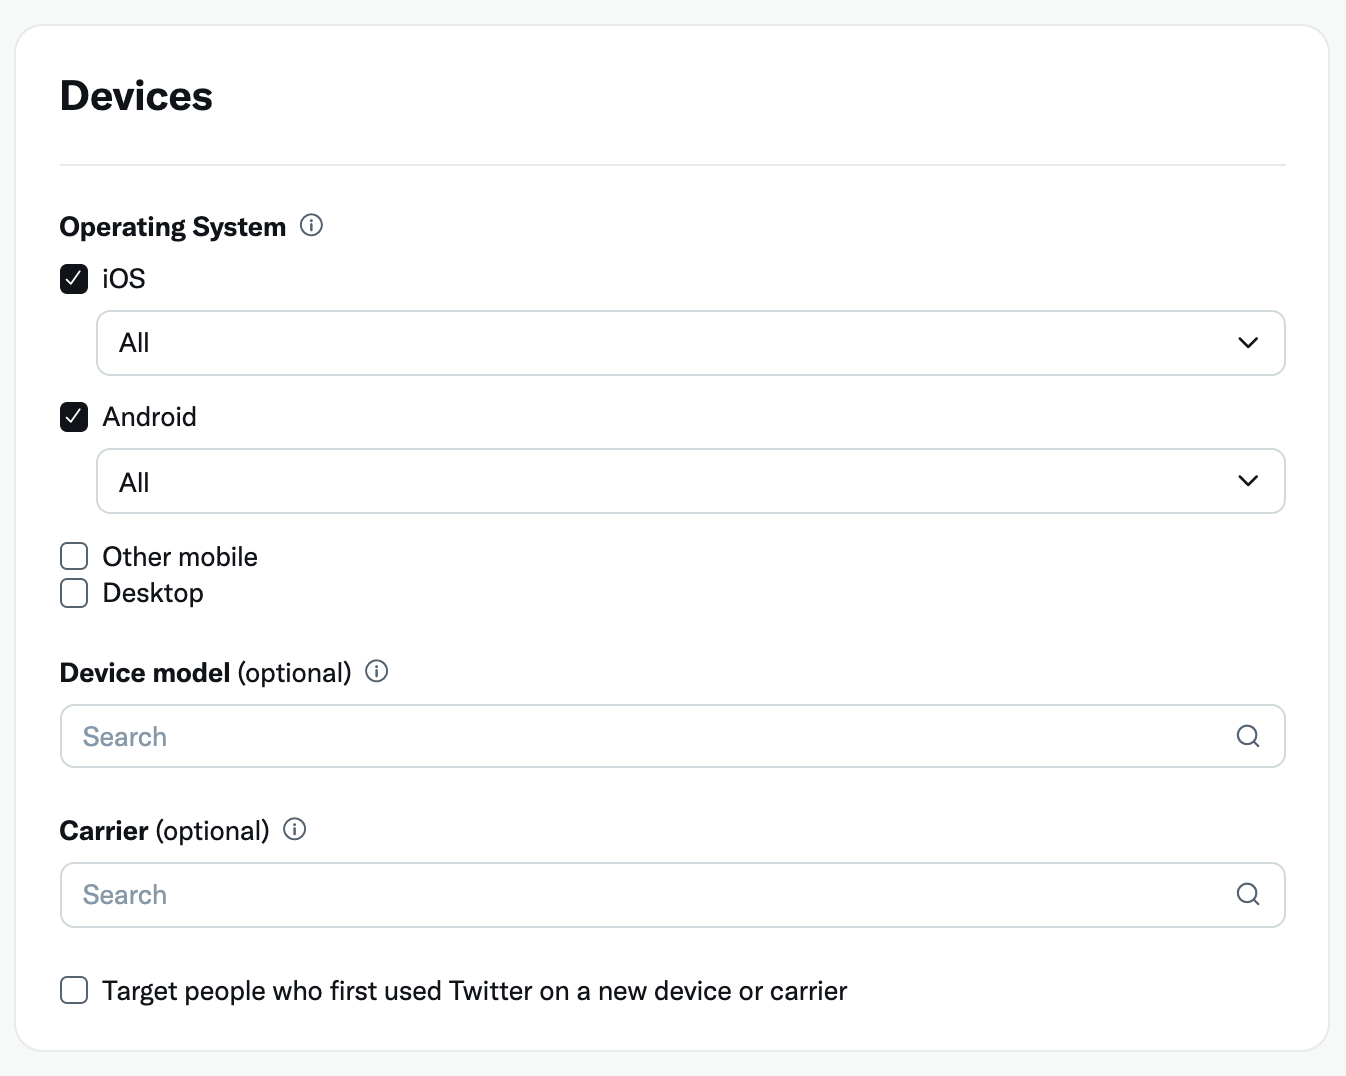This screenshot has height=1076, width=1346.
Task: Click the Operating System info icon
Action: point(311,225)
